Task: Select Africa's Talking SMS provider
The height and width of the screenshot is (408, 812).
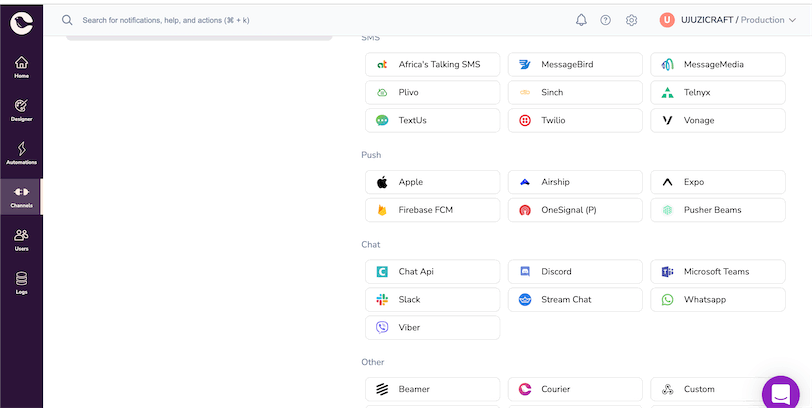Action: (x=432, y=64)
